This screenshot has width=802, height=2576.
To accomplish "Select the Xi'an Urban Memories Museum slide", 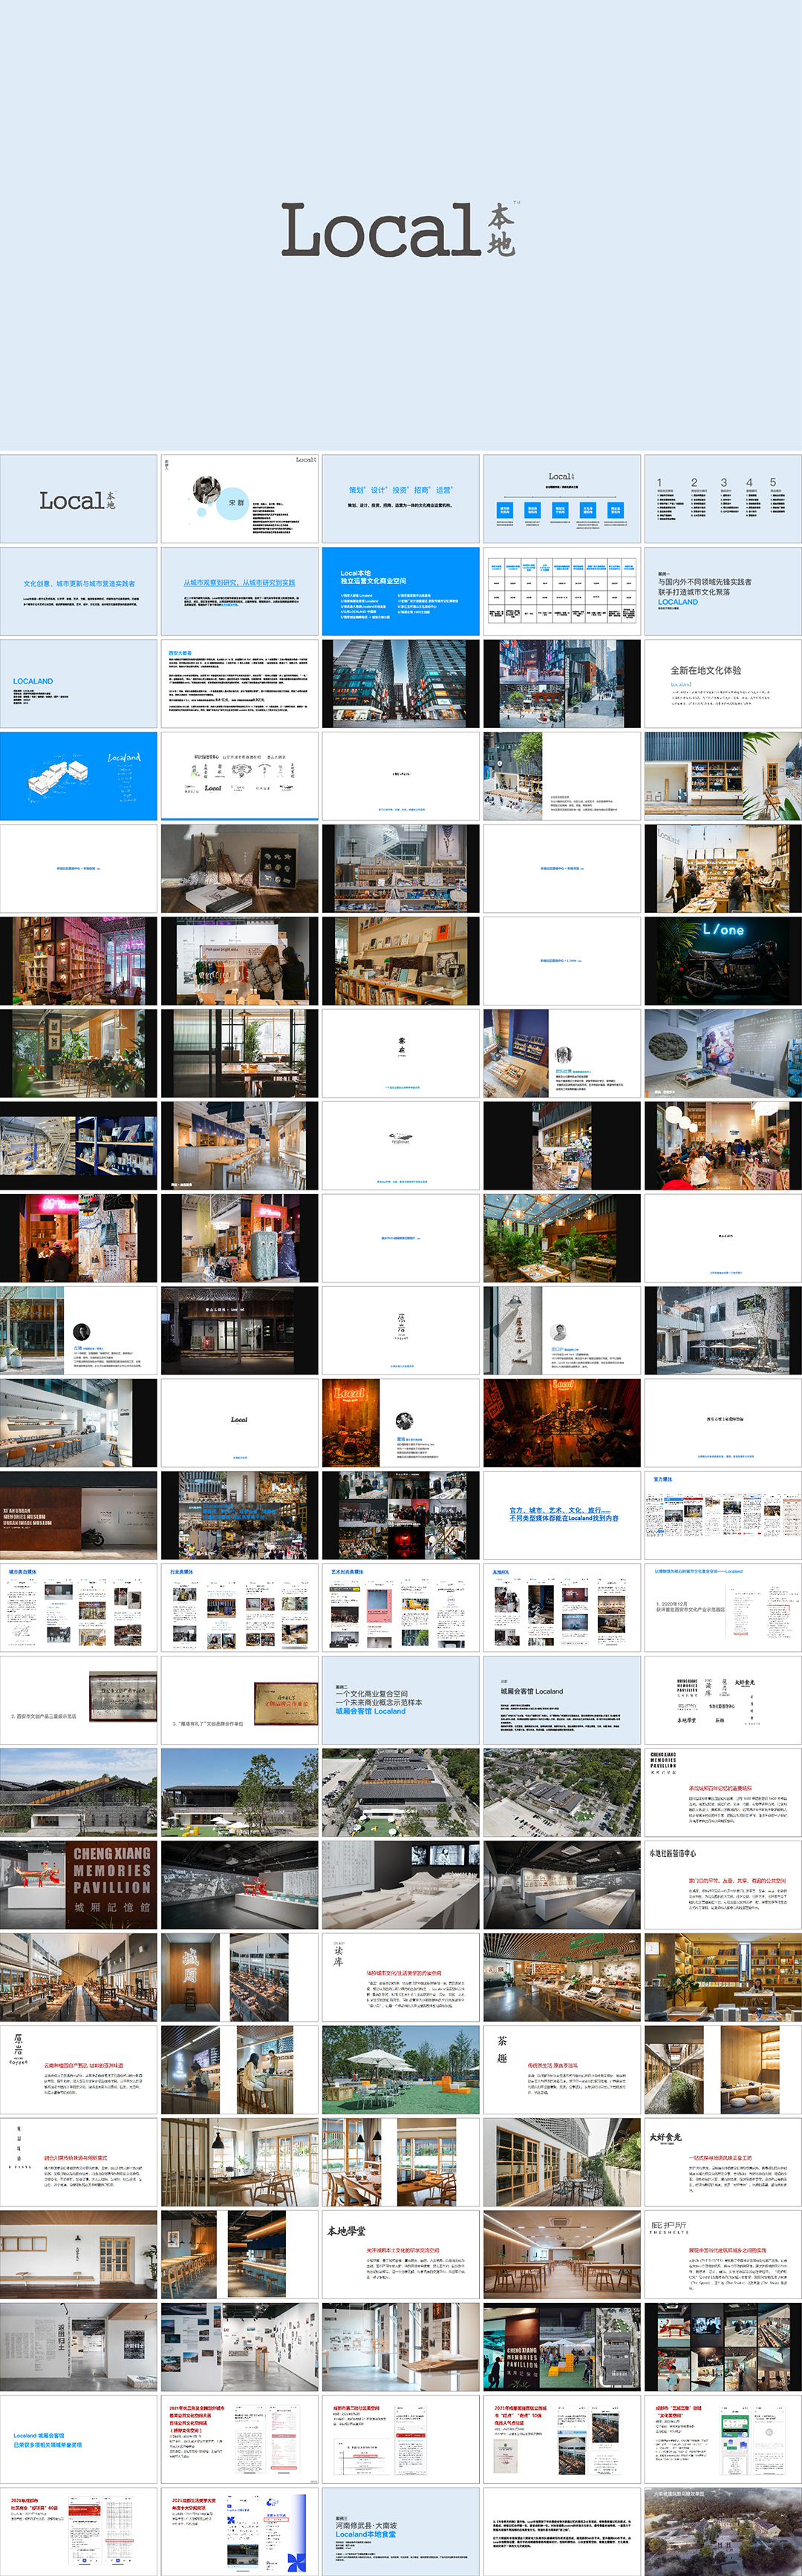I will point(79,1515).
